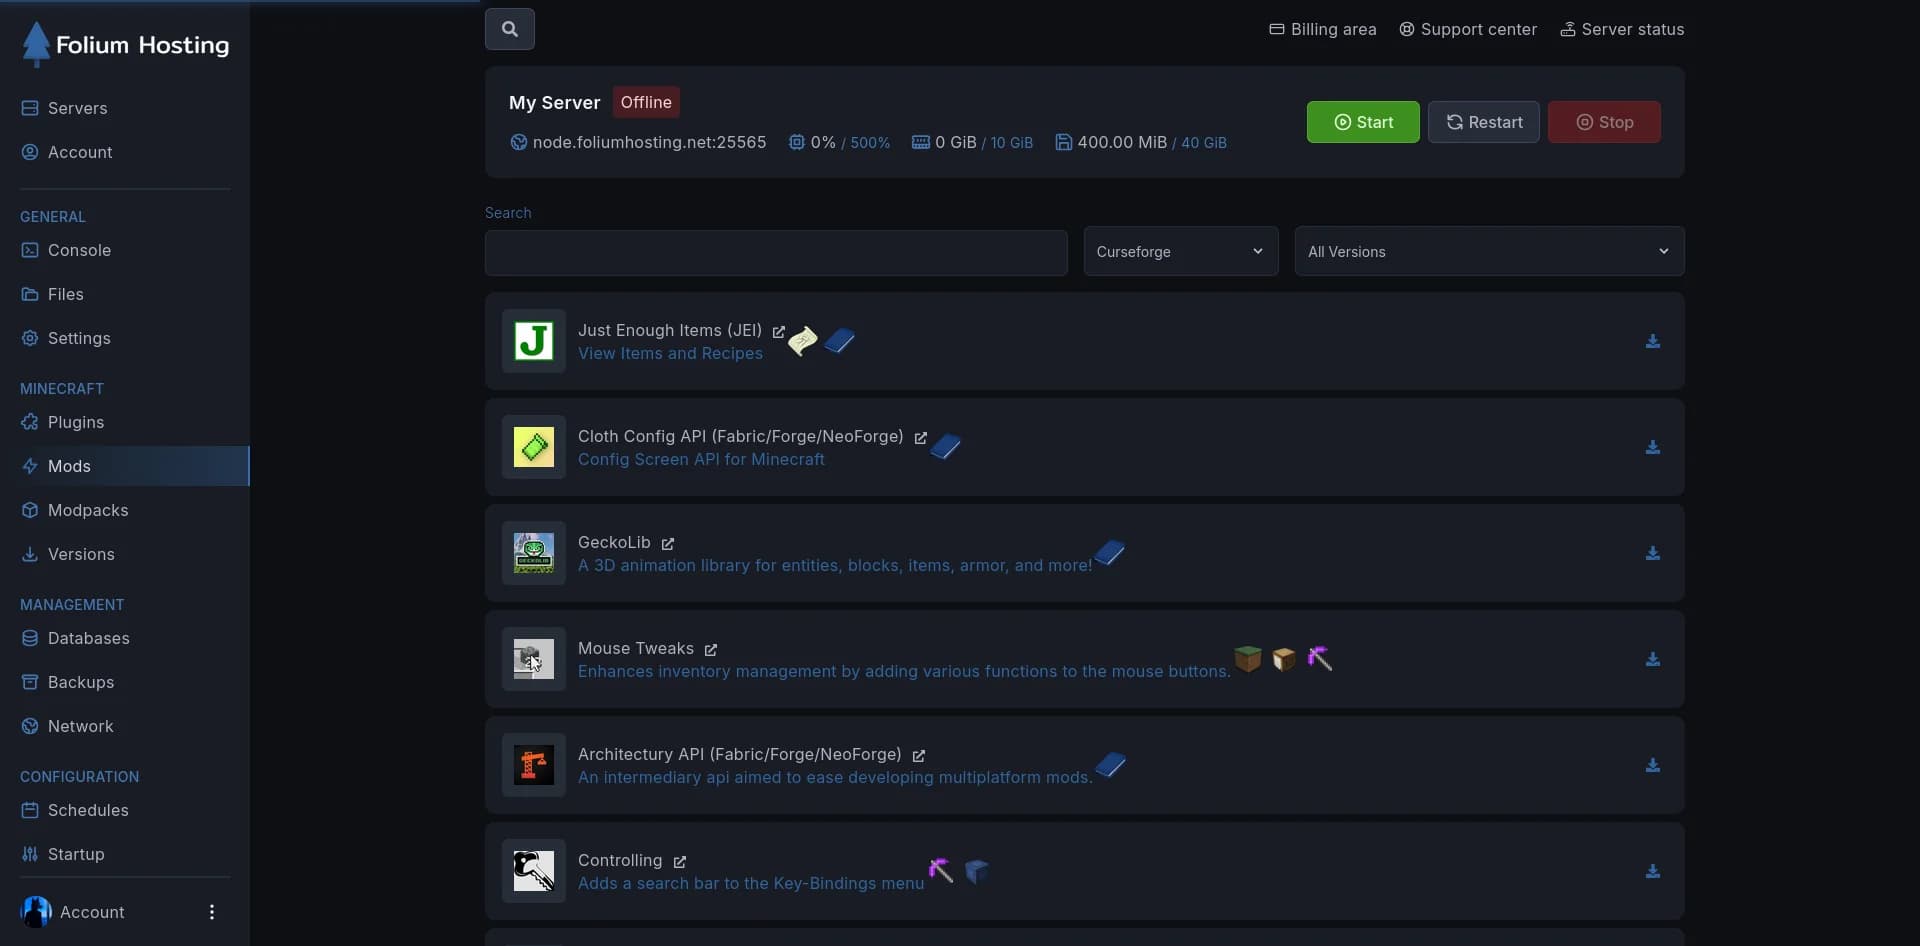Open external link beside Controlling
Screen dimensions: 1920x946
coord(679,861)
